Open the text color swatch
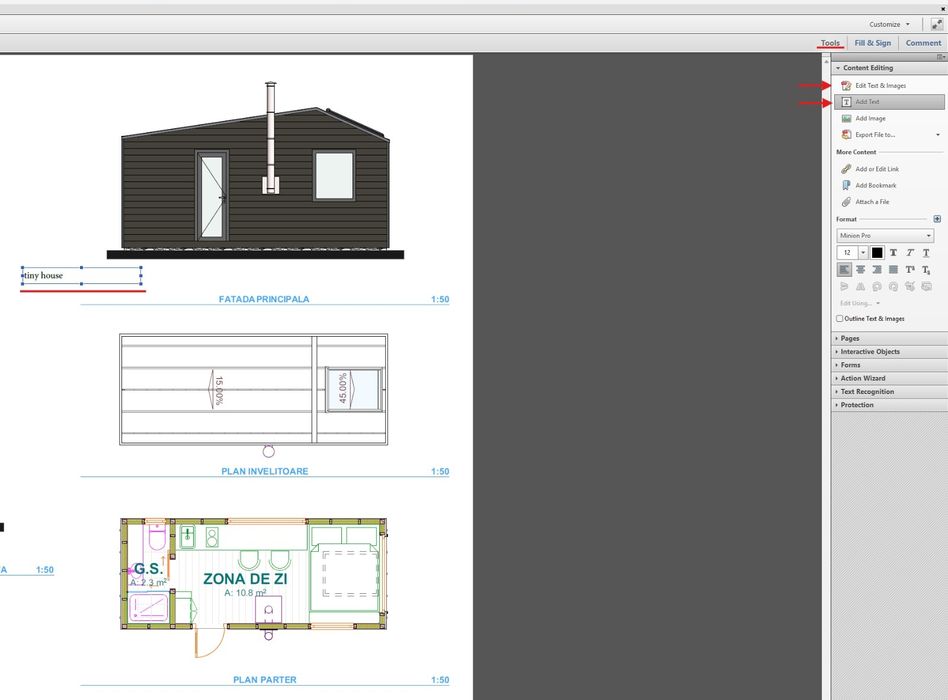This screenshot has height=700, width=948. (x=877, y=253)
